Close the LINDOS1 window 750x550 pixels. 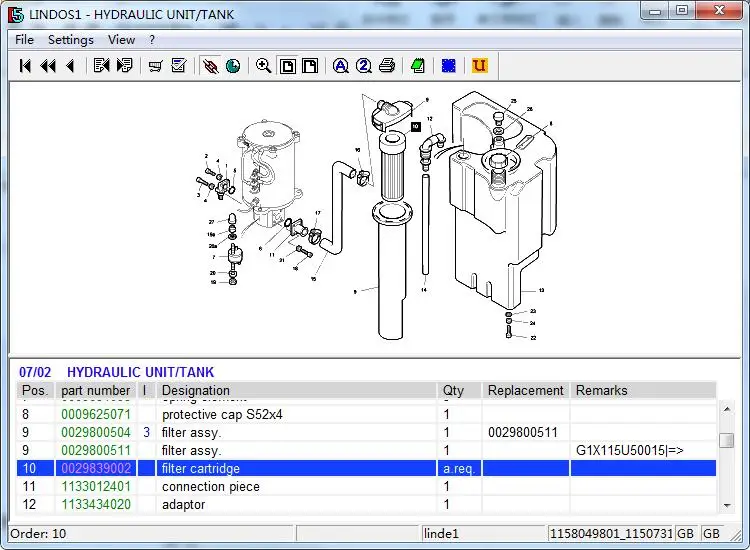tap(719, 11)
